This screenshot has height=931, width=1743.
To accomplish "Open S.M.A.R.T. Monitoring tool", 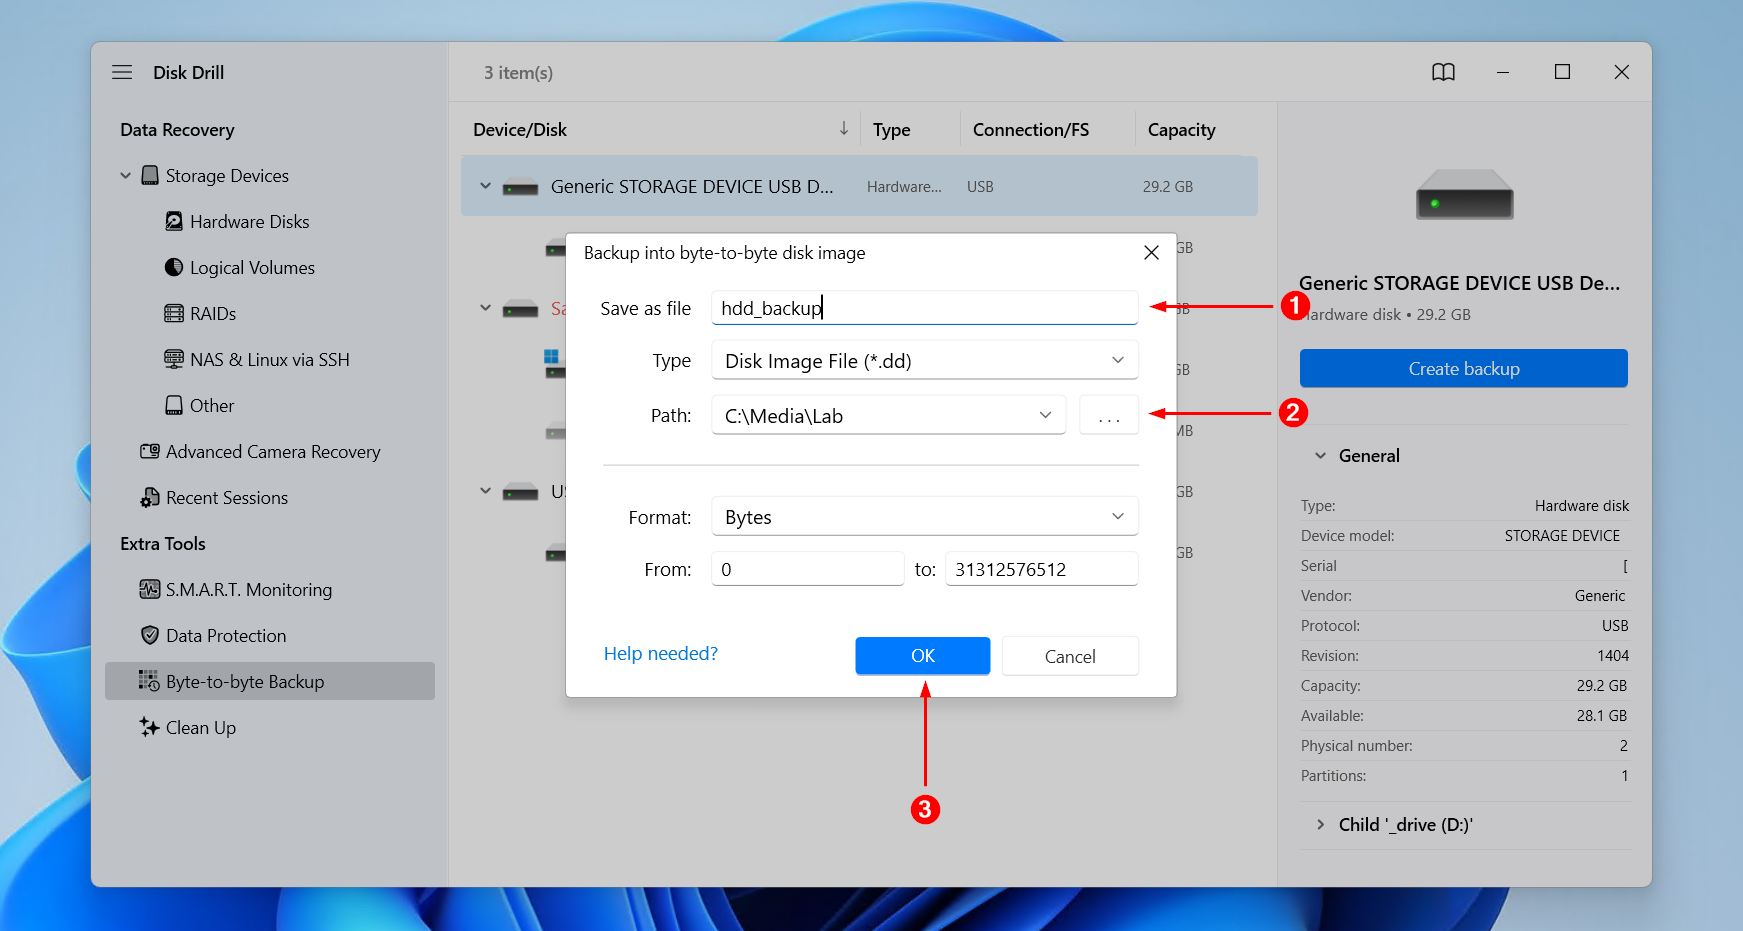I will coord(248,590).
